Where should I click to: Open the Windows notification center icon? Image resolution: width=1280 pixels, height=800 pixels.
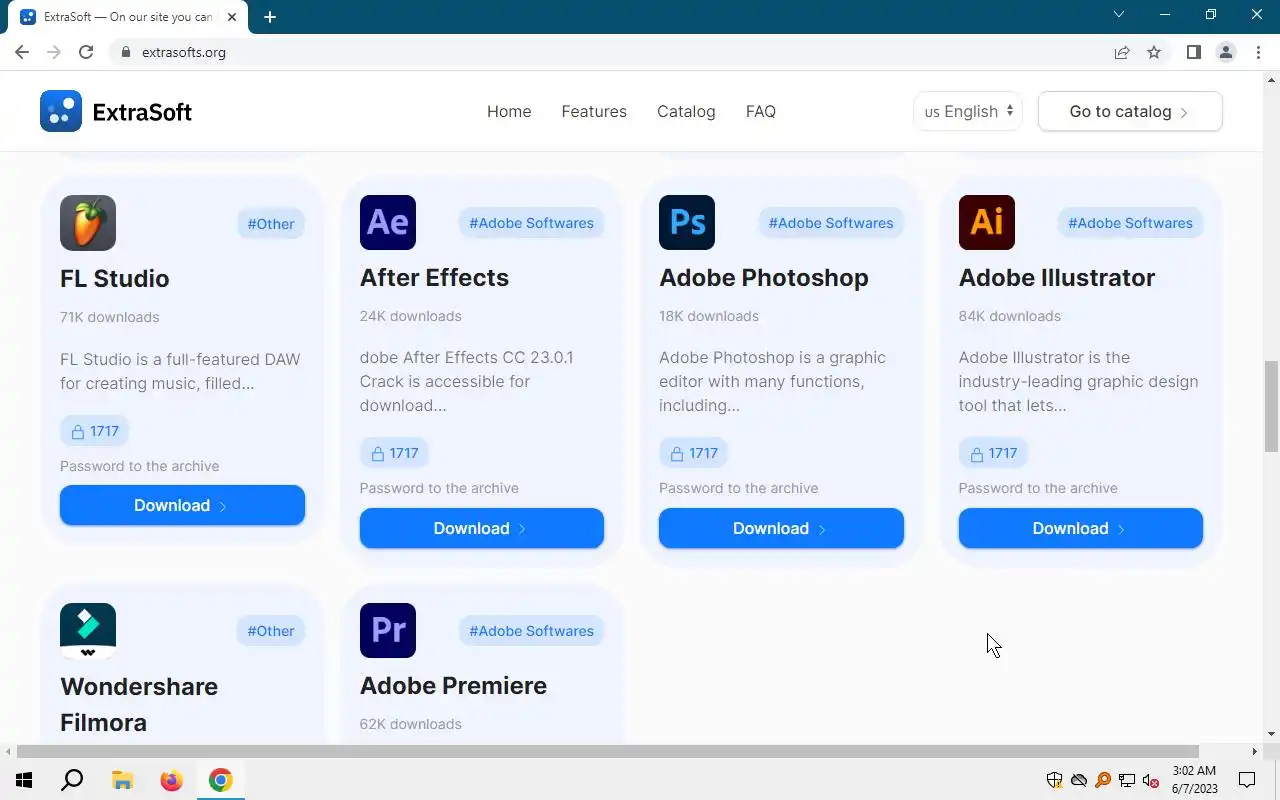point(1247,780)
